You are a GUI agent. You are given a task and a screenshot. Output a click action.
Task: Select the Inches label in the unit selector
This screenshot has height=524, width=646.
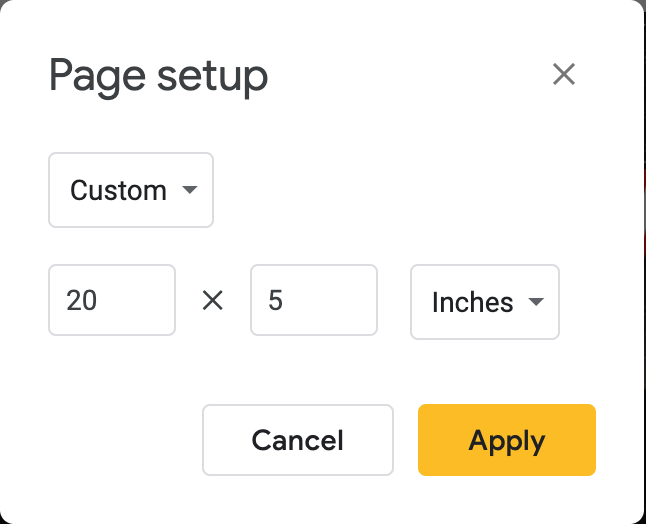[472, 302]
